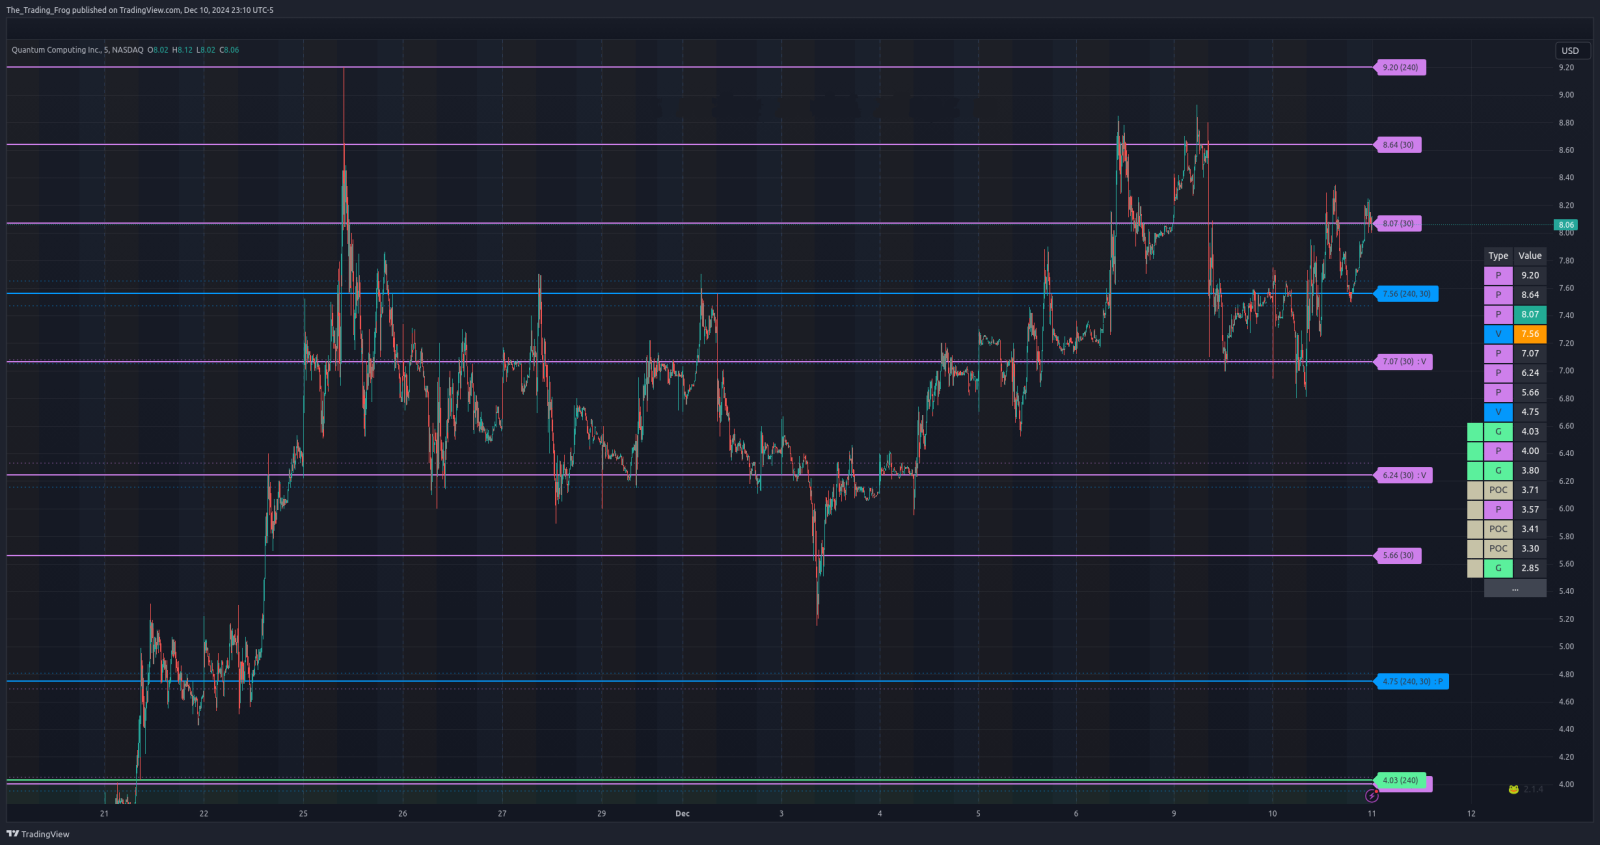
Task: Click the table value cell 7.07
Action: tap(1530, 354)
